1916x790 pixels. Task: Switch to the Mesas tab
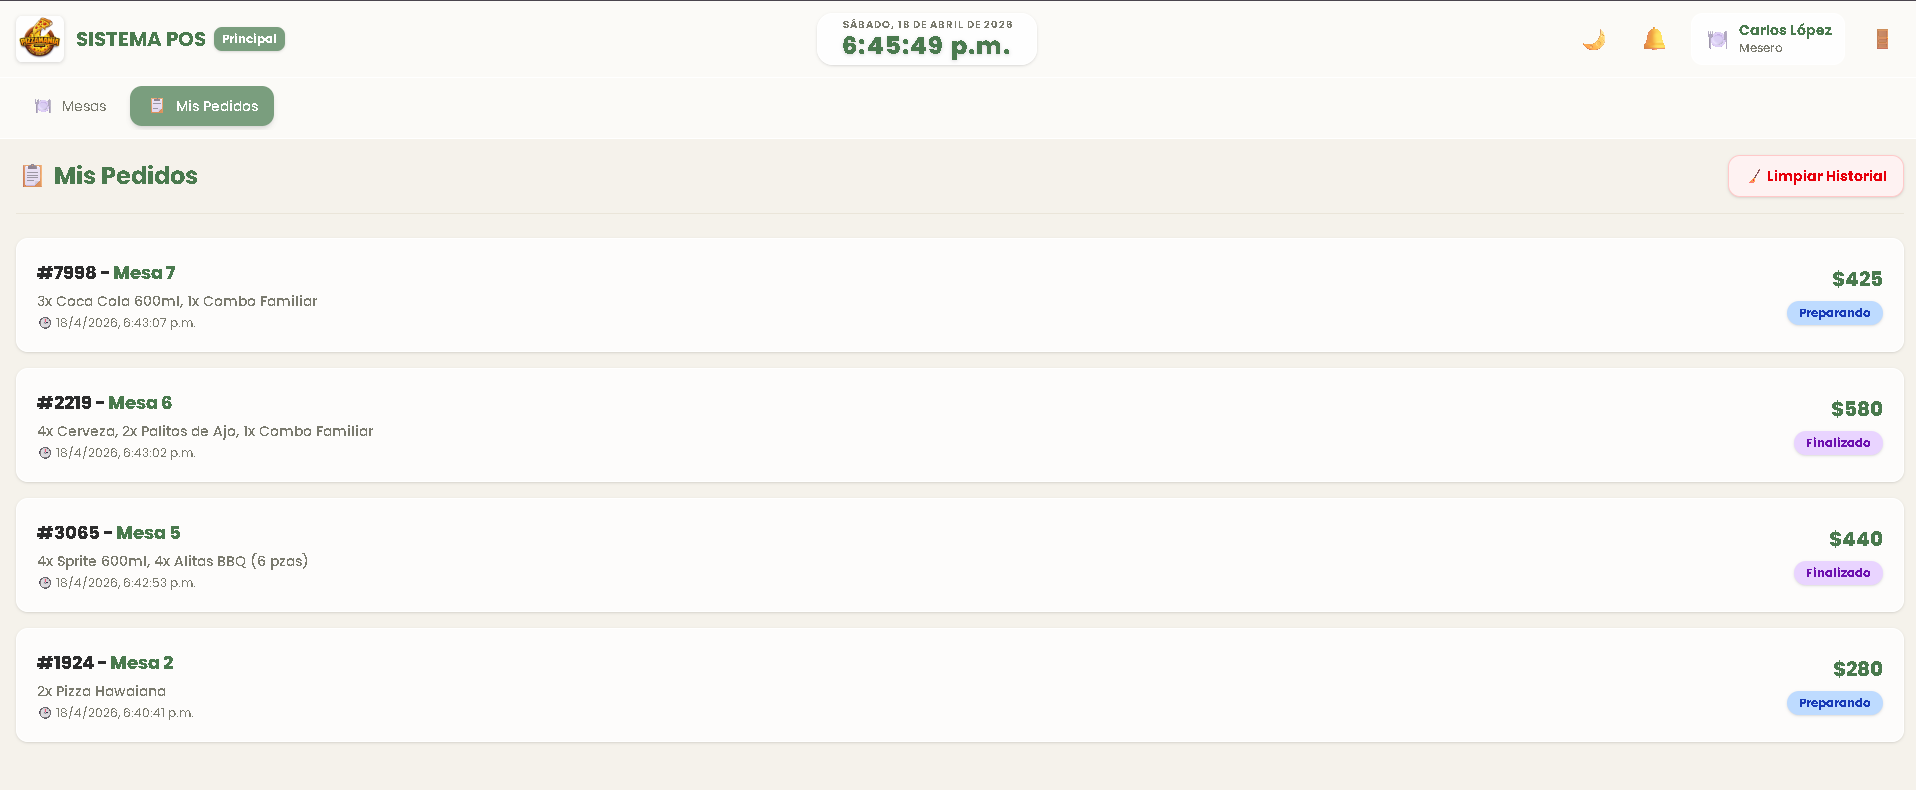(71, 106)
